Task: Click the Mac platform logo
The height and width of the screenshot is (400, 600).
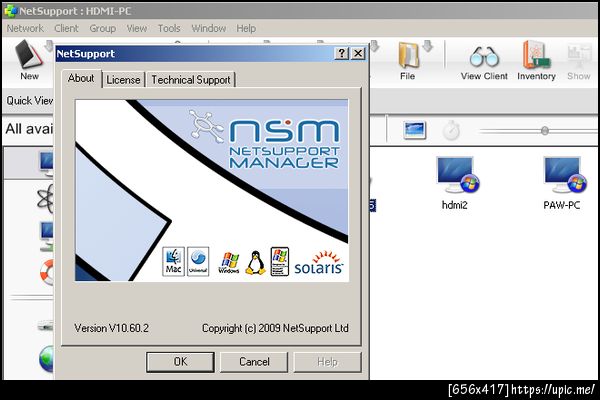Action: point(173,261)
